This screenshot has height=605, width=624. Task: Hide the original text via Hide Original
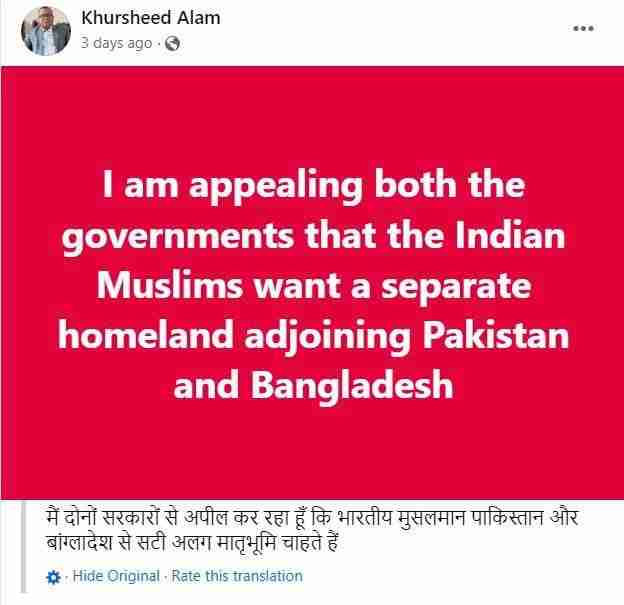pyautogui.click(x=116, y=576)
